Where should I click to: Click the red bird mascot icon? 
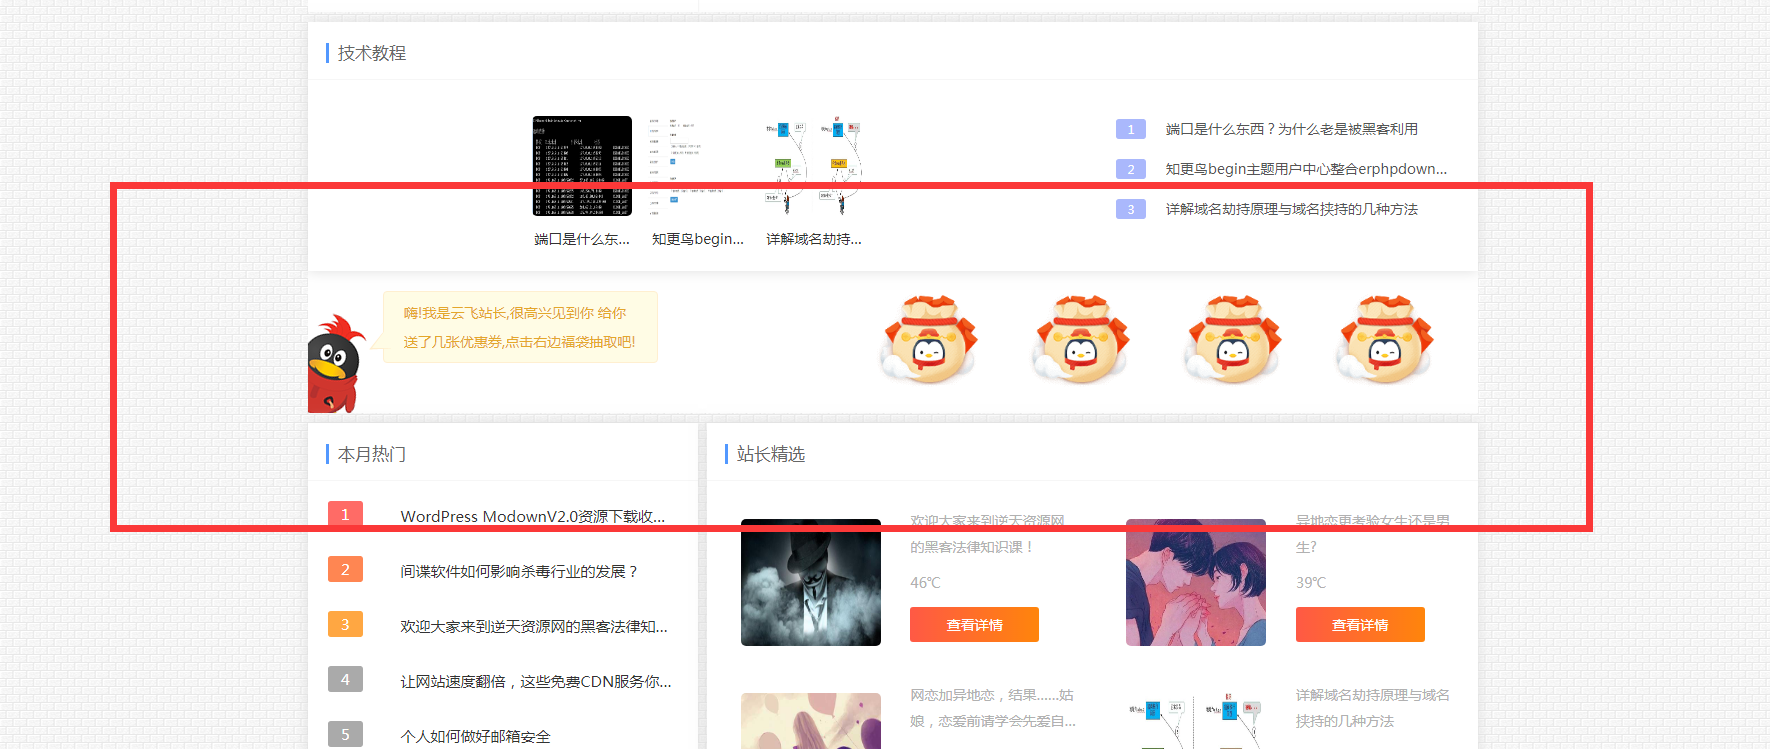pyautogui.click(x=335, y=364)
